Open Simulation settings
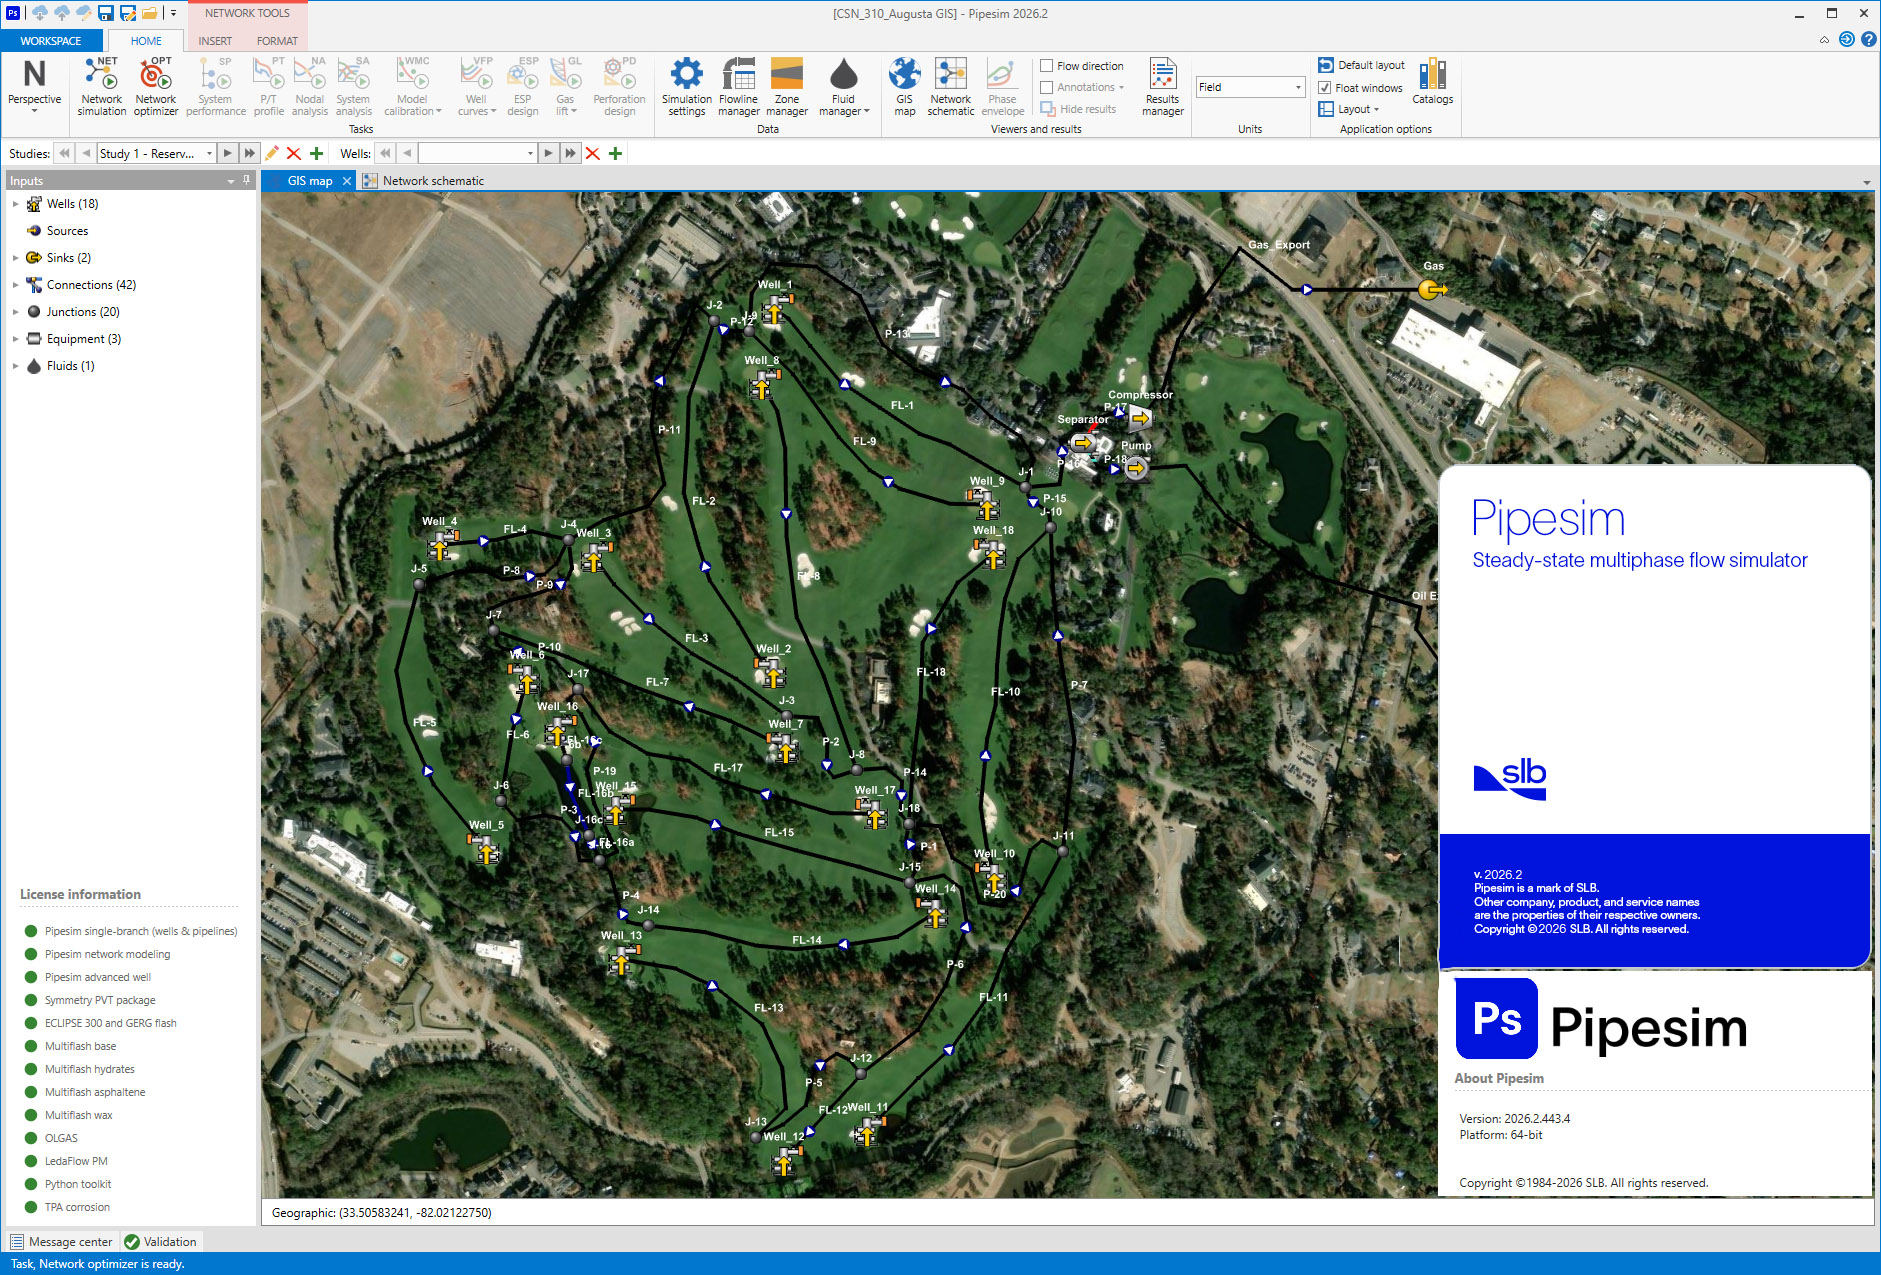Image resolution: width=1881 pixels, height=1275 pixels. [x=687, y=86]
